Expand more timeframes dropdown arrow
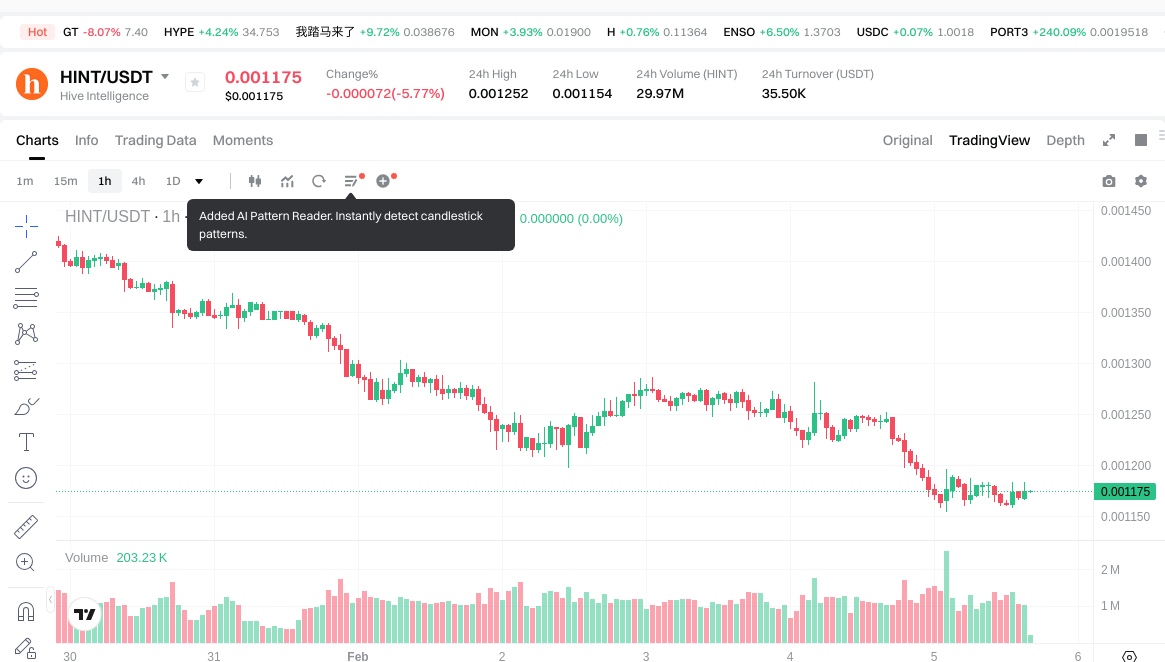Screen dimensions: 1165x662 [x=199, y=181]
